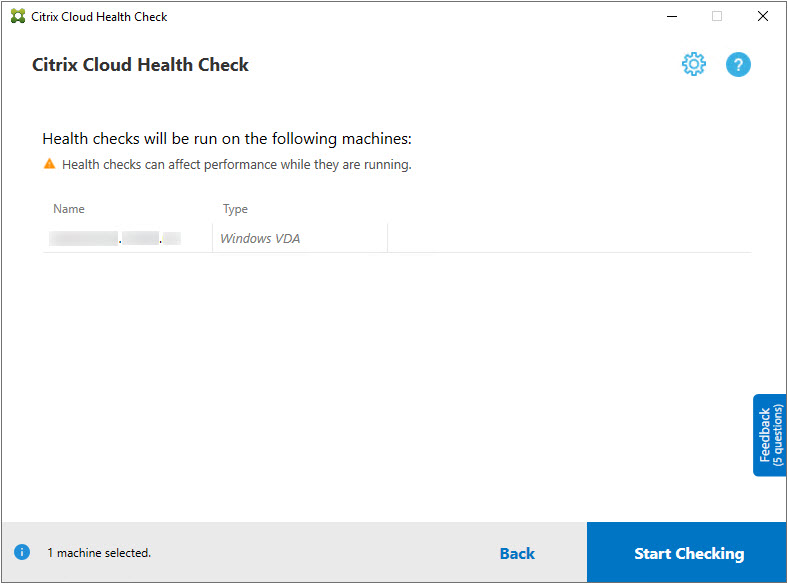This screenshot has height=584, width=788.
Task: Click the blue help question mark icon
Action: point(738,65)
